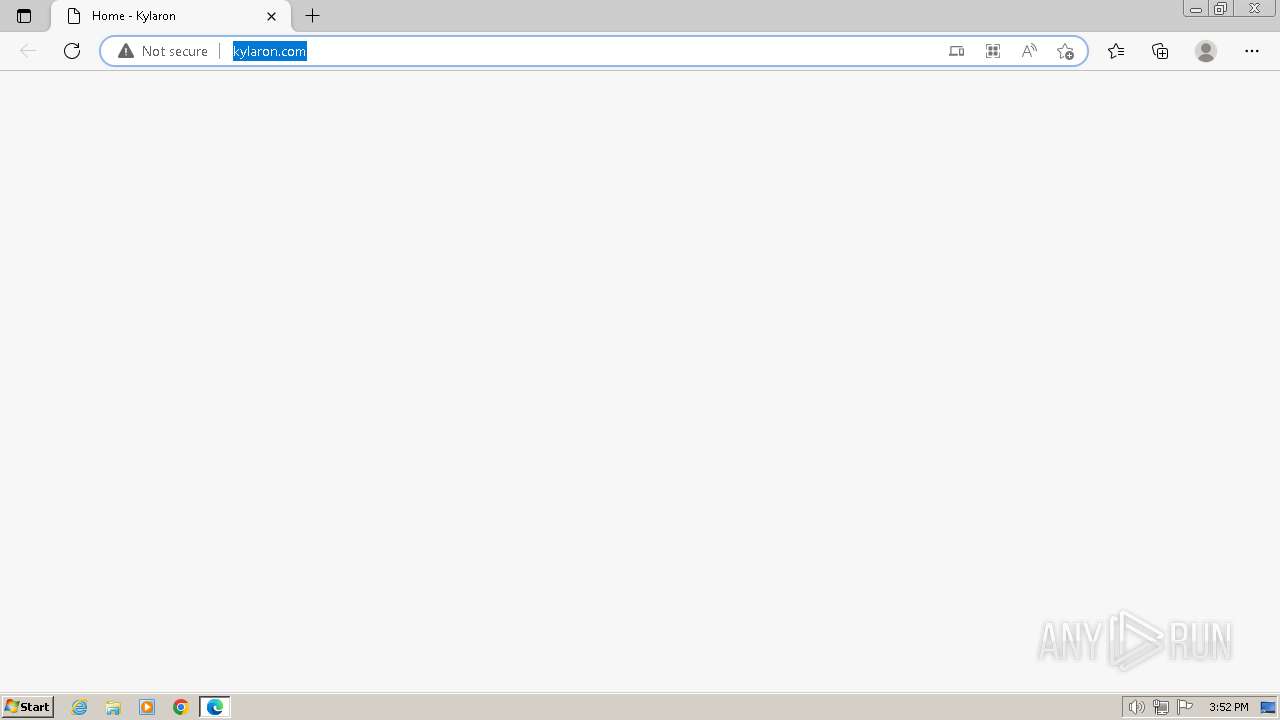Viewport: 1280px width, 720px height.
Task: Open File Explorer from taskbar
Action: point(113,707)
